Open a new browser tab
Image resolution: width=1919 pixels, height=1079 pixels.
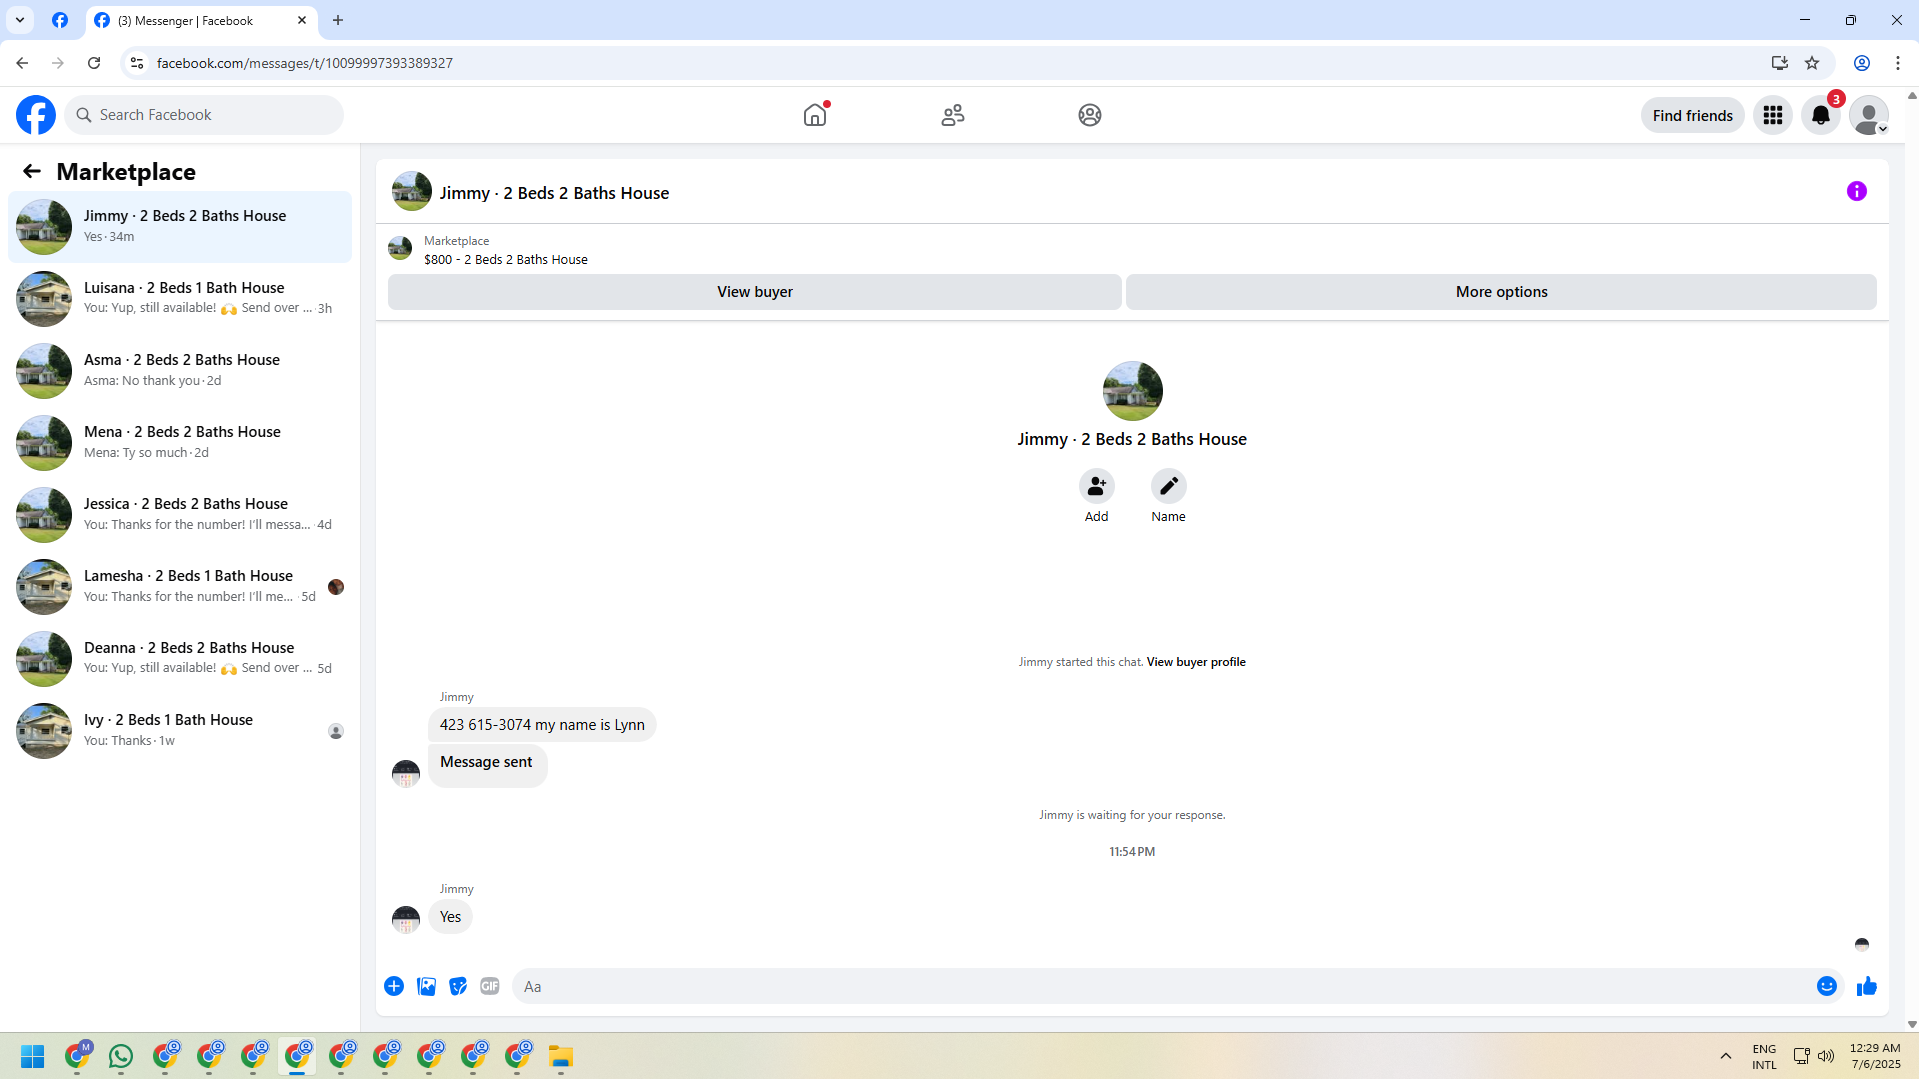[x=338, y=20]
